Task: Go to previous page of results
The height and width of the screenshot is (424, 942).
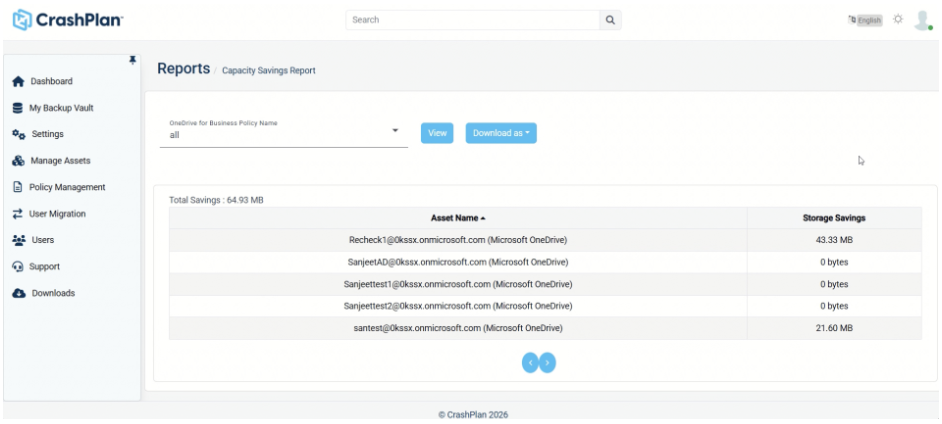Action: click(530, 363)
